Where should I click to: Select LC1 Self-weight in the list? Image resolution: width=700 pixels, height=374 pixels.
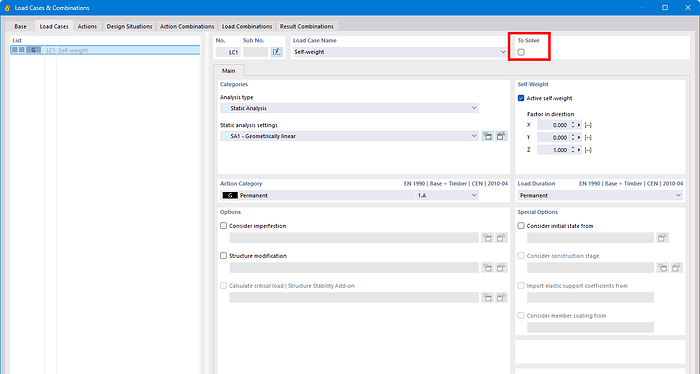(x=105, y=50)
